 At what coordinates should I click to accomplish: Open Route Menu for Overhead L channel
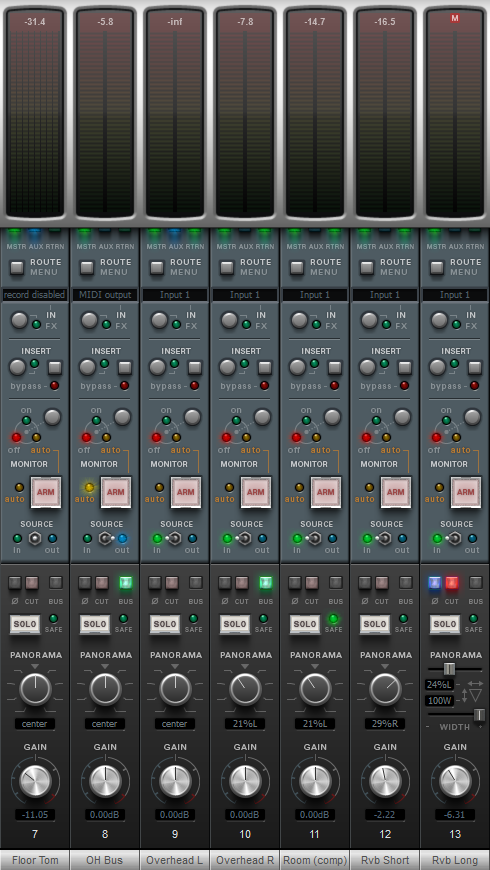click(157, 267)
